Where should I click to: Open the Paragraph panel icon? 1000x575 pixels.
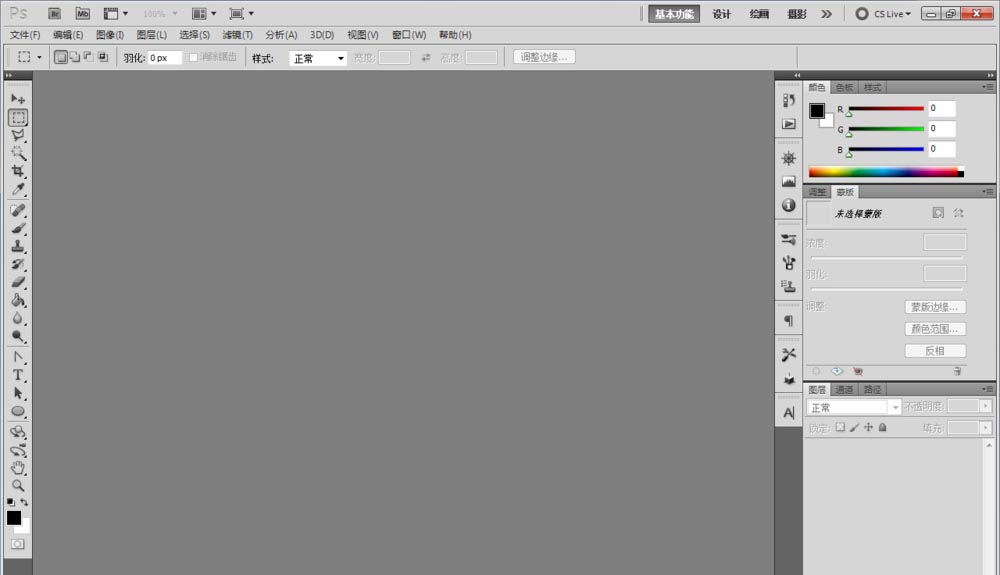[x=789, y=321]
